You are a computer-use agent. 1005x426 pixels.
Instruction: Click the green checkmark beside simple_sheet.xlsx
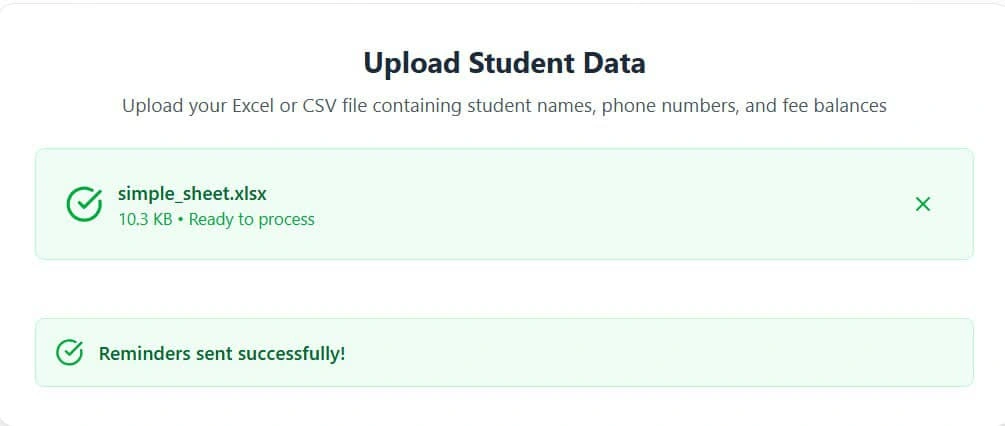tap(84, 204)
